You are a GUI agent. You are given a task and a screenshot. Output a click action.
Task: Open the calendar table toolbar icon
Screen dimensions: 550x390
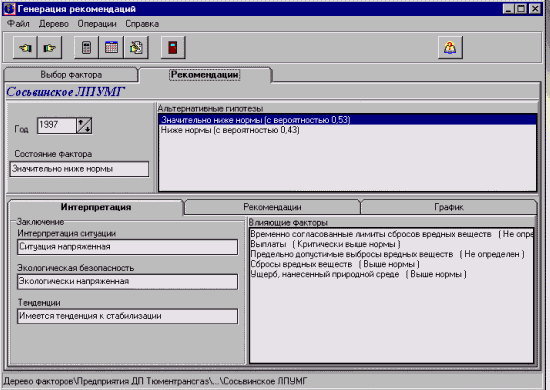111,47
